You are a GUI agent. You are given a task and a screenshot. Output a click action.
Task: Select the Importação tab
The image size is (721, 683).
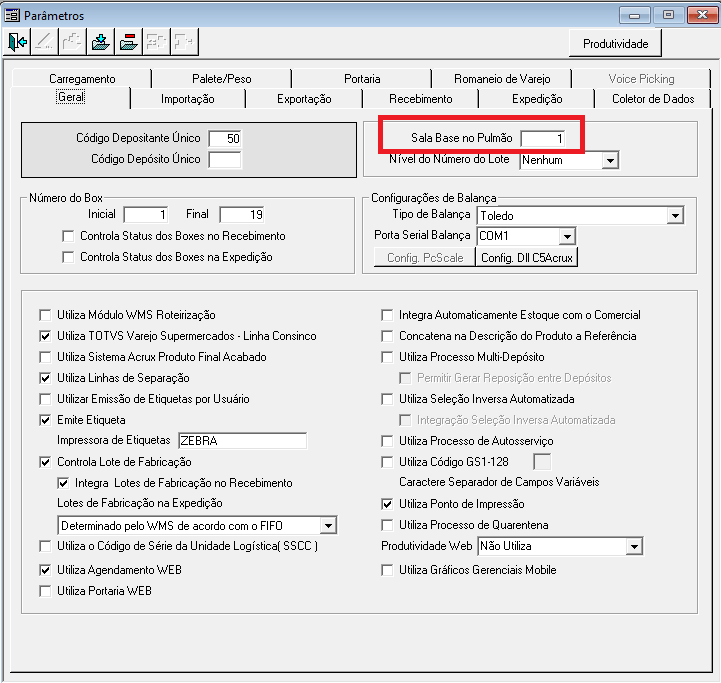click(188, 99)
